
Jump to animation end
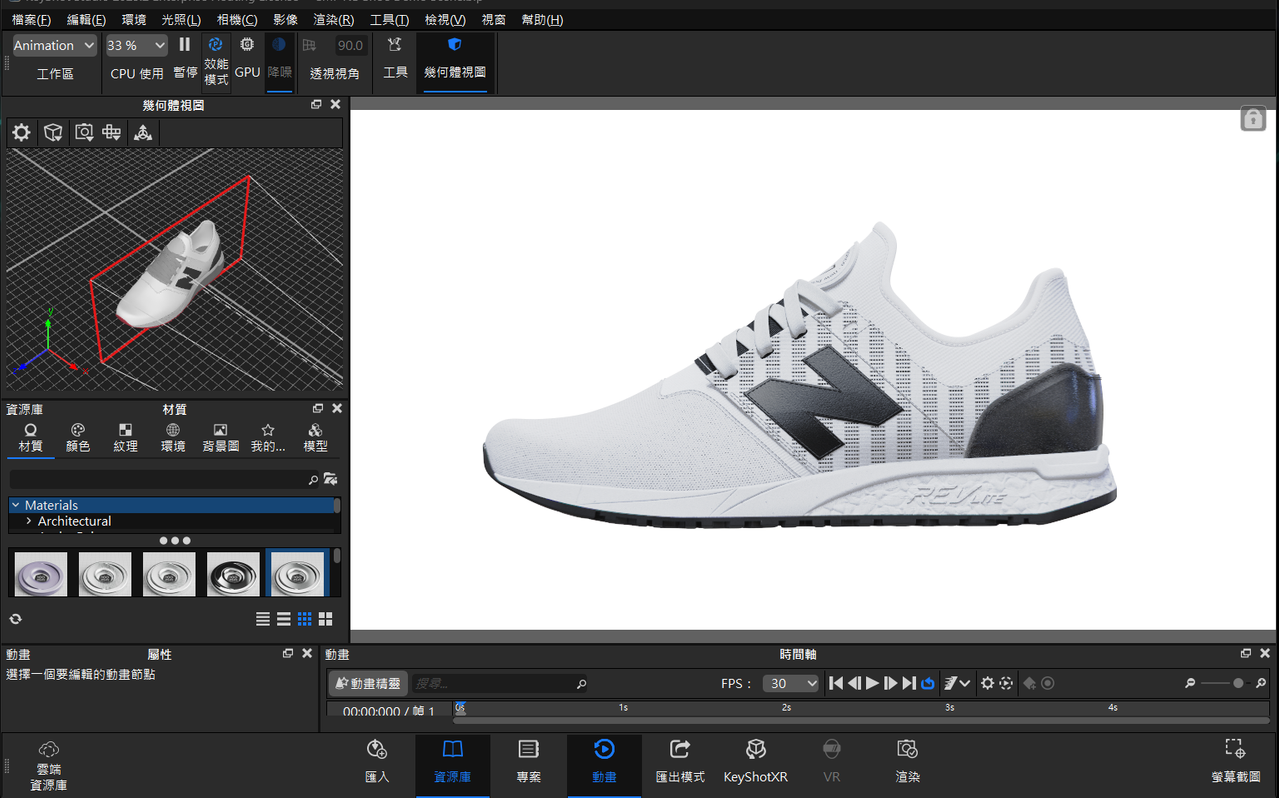coord(908,683)
